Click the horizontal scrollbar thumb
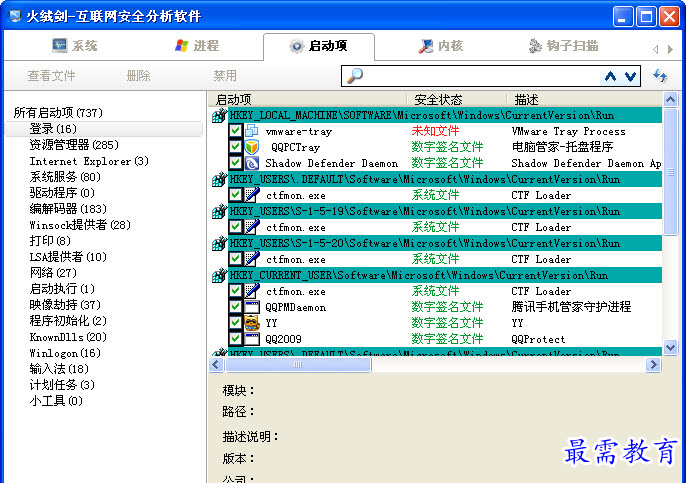The height and width of the screenshot is (483, 686). [x=298, y=364]
